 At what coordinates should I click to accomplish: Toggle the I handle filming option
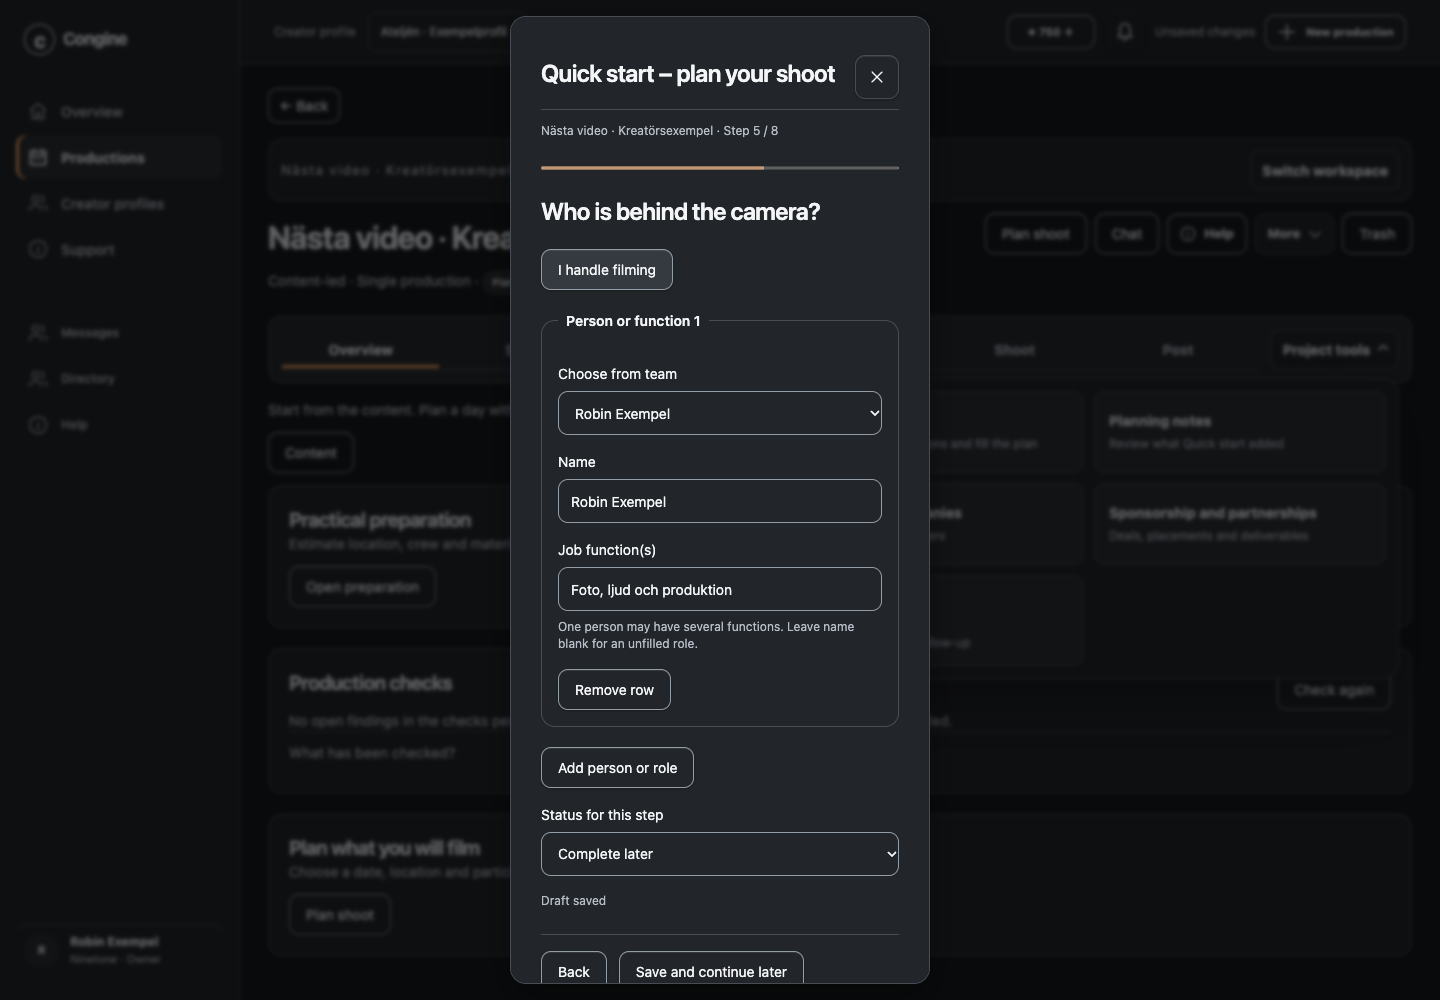click(x=607, y=270)
